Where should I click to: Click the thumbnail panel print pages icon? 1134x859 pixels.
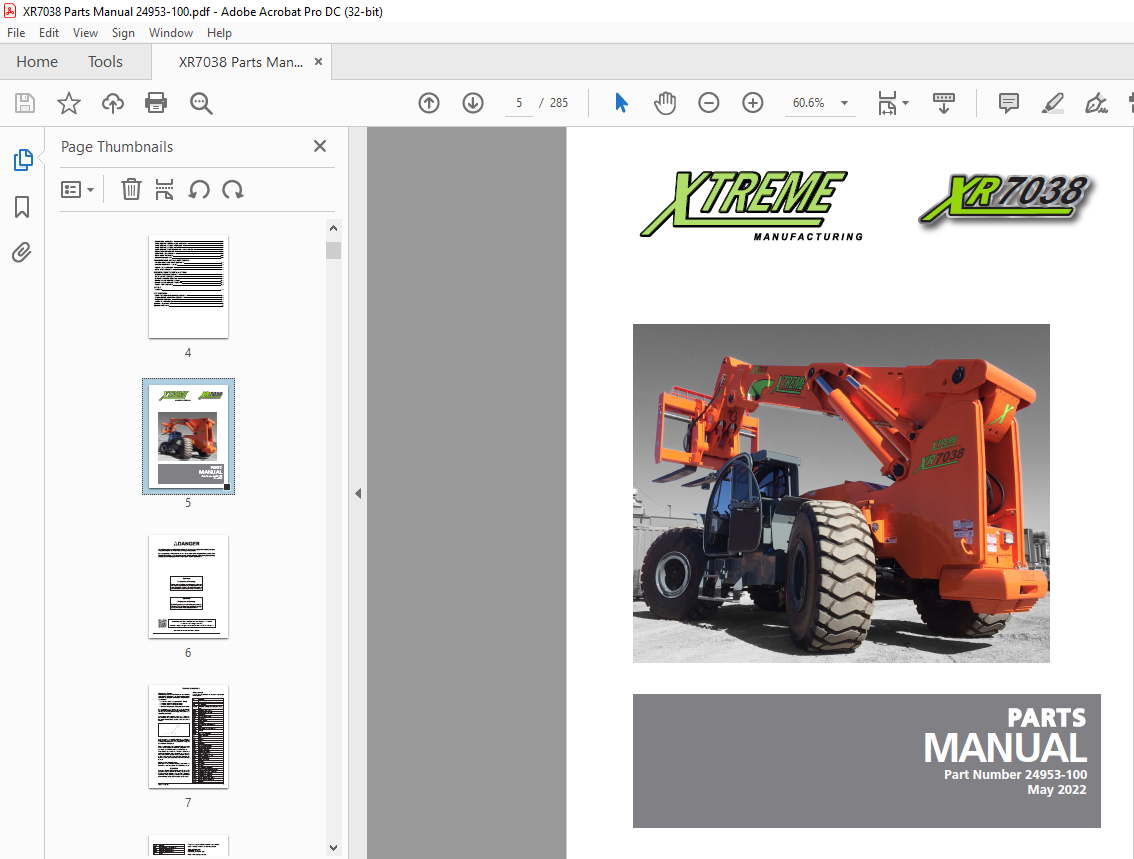[164, 189]
